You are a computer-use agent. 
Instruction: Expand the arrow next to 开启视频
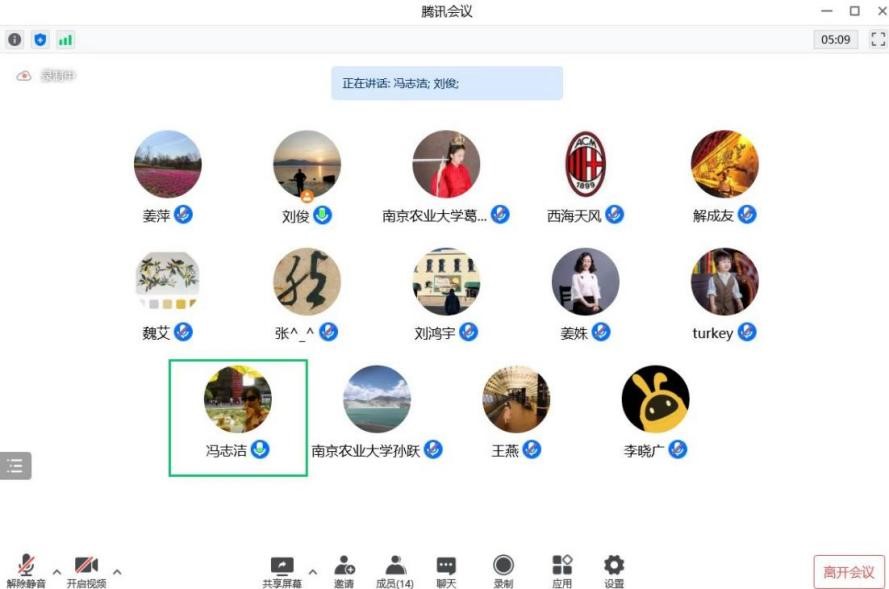coord(117,572)
